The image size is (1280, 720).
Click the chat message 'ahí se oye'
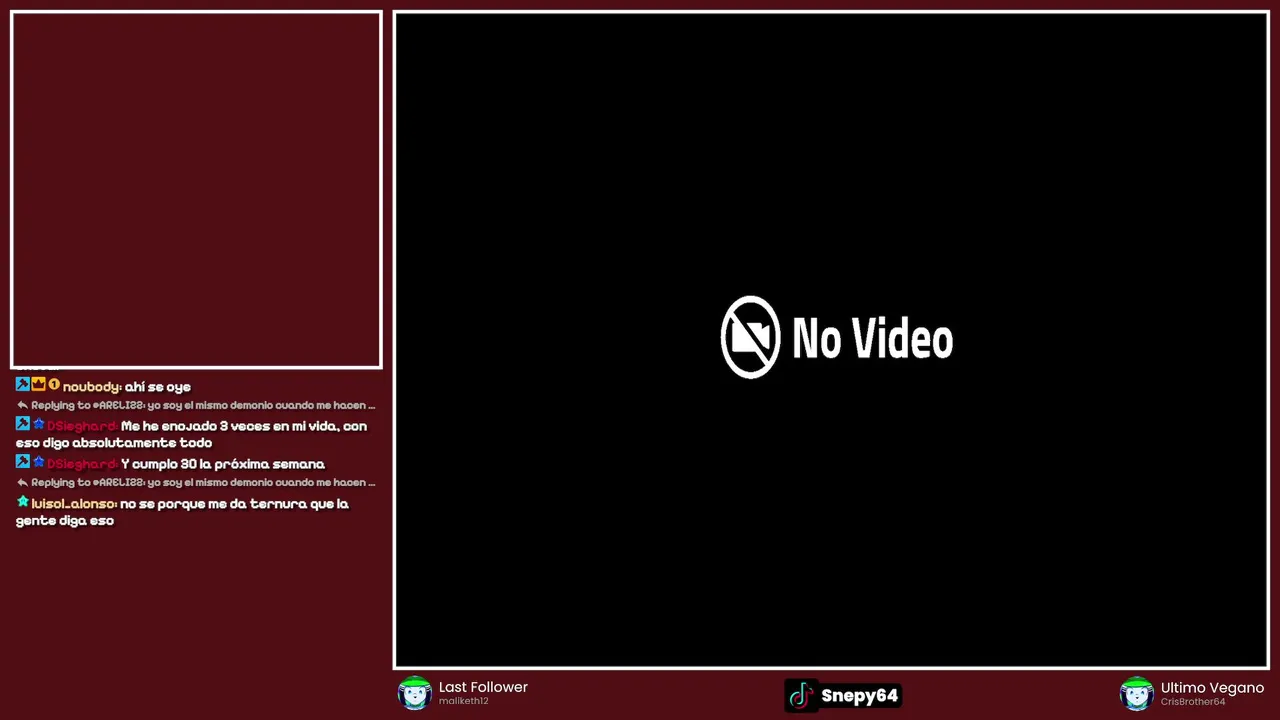[x=157, y=387]
